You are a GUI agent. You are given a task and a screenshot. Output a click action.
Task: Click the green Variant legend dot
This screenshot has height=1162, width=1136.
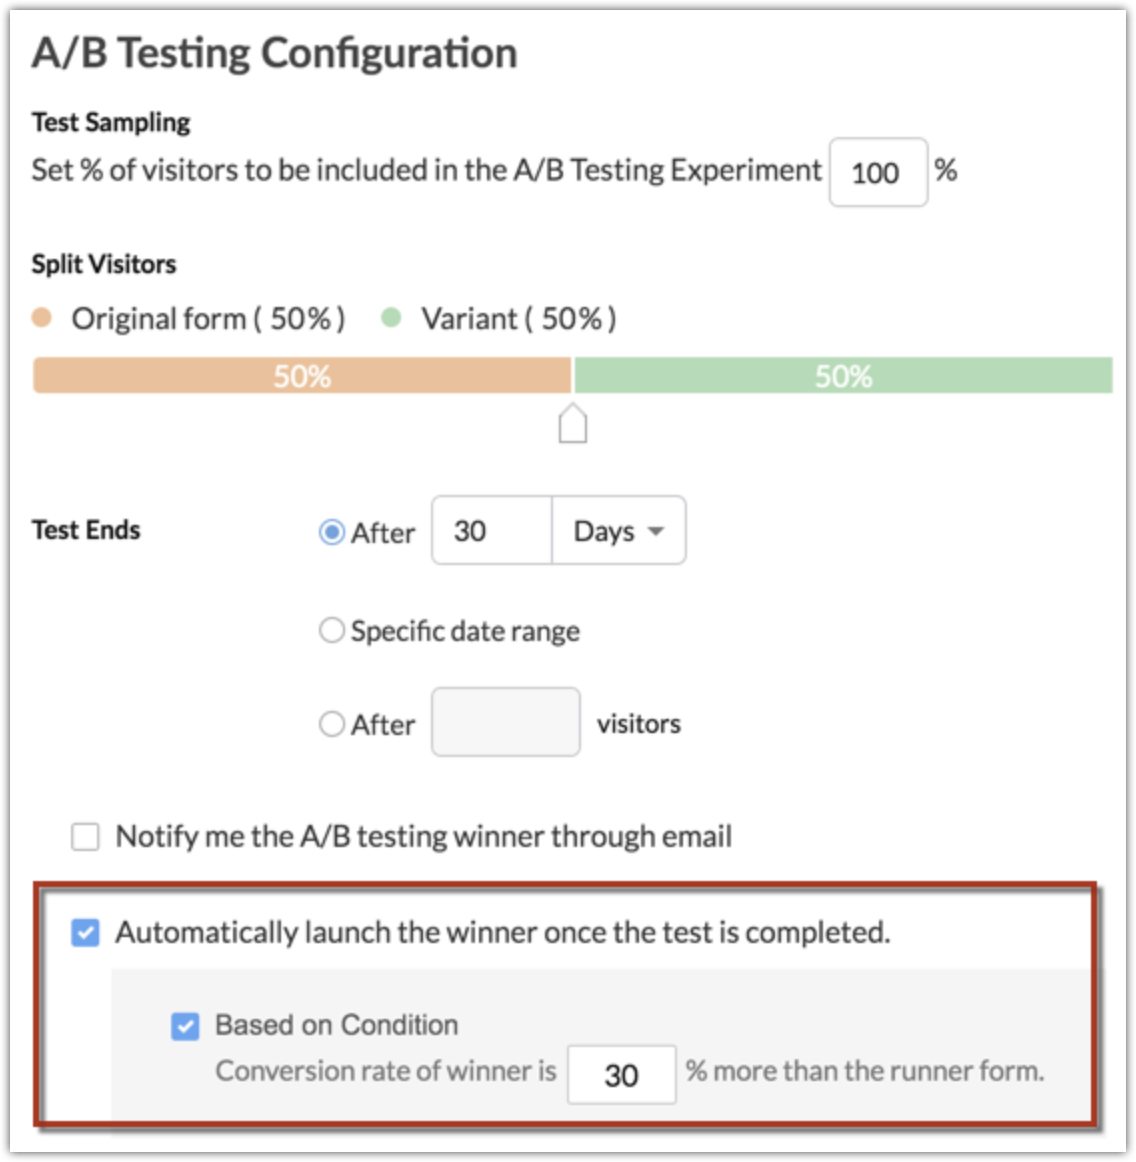[x=391, y=318]
